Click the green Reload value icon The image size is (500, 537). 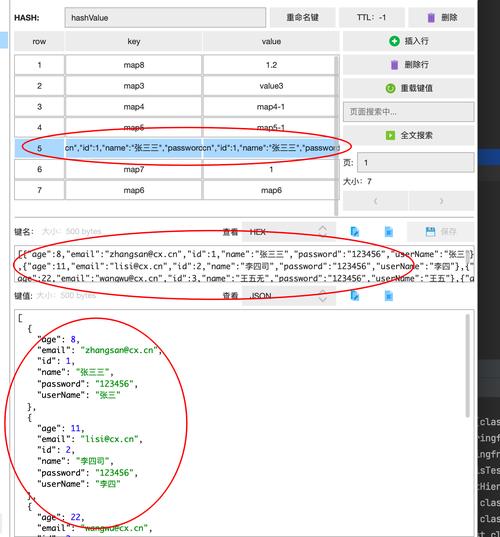click(x=390, y=88)
